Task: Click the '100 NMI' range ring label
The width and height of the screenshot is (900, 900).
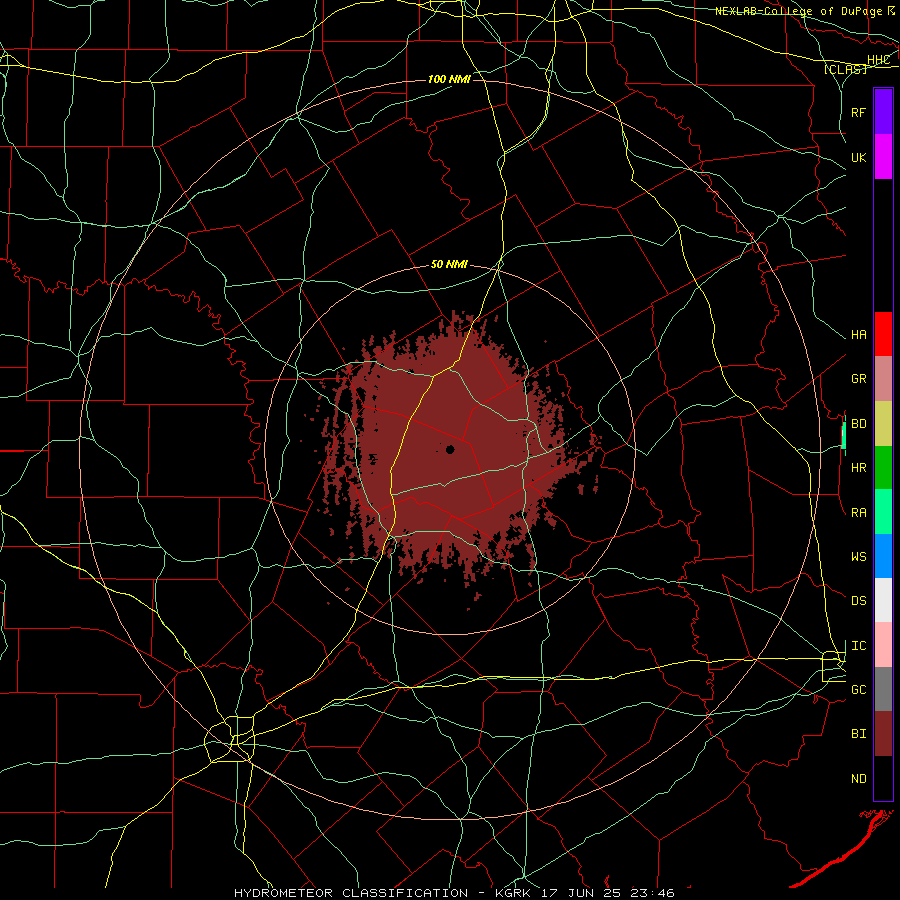Action: pos(449,79)
